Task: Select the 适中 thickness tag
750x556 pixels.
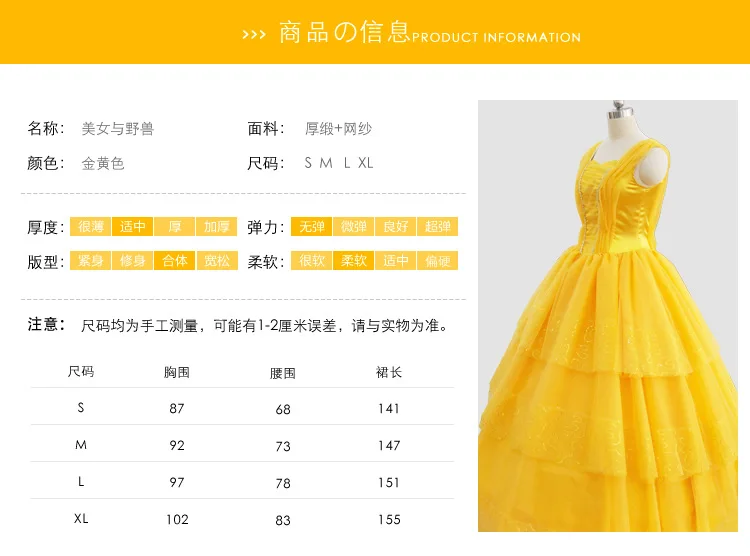Action: coord(132,226)
